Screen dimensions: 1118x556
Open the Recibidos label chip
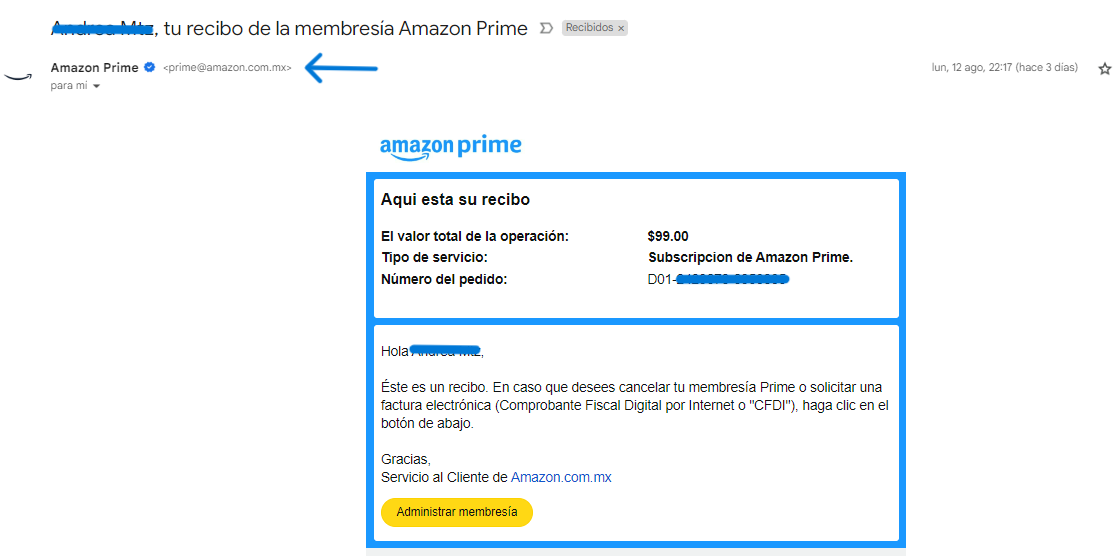[589, 28]
